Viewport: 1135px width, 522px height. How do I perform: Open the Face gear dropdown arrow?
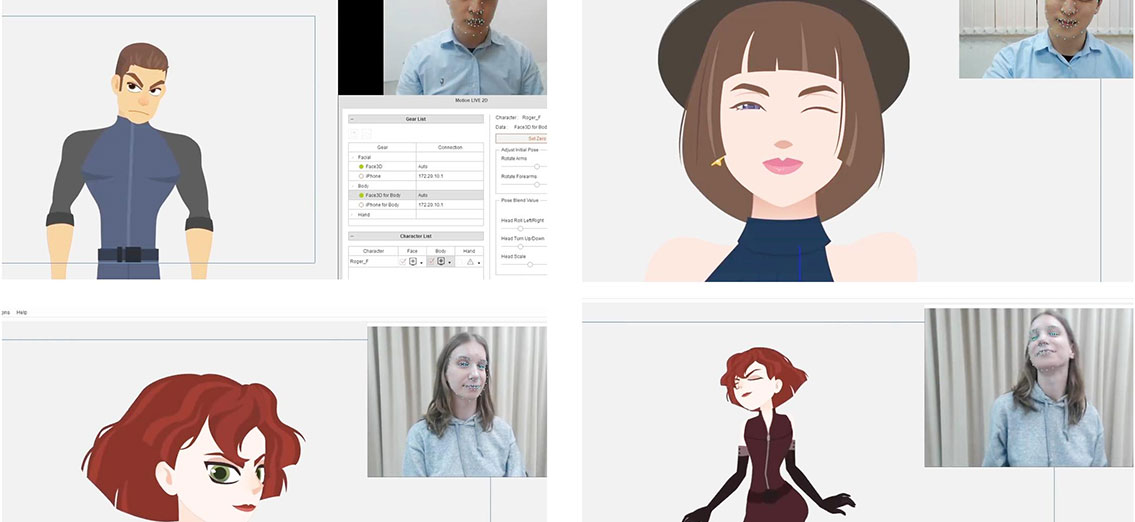(x=421, y=263)
